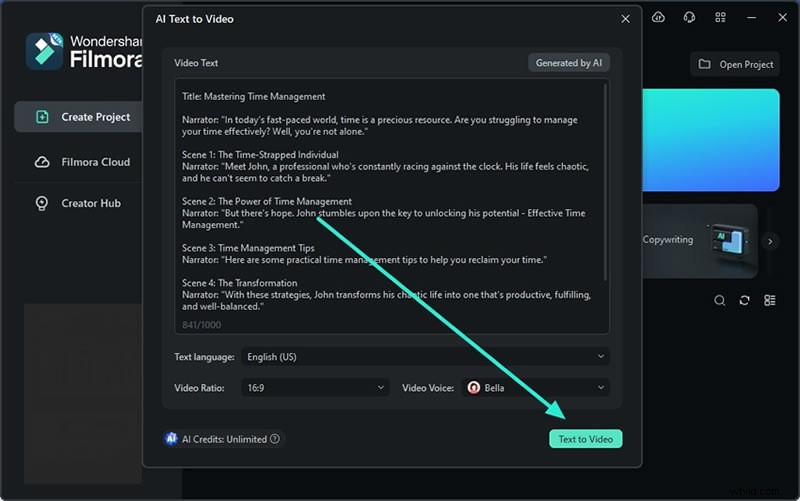Click the Open Project button
The height and width of the screenshot is (501, 800).
pyautogui.click(x=735, y=64)
